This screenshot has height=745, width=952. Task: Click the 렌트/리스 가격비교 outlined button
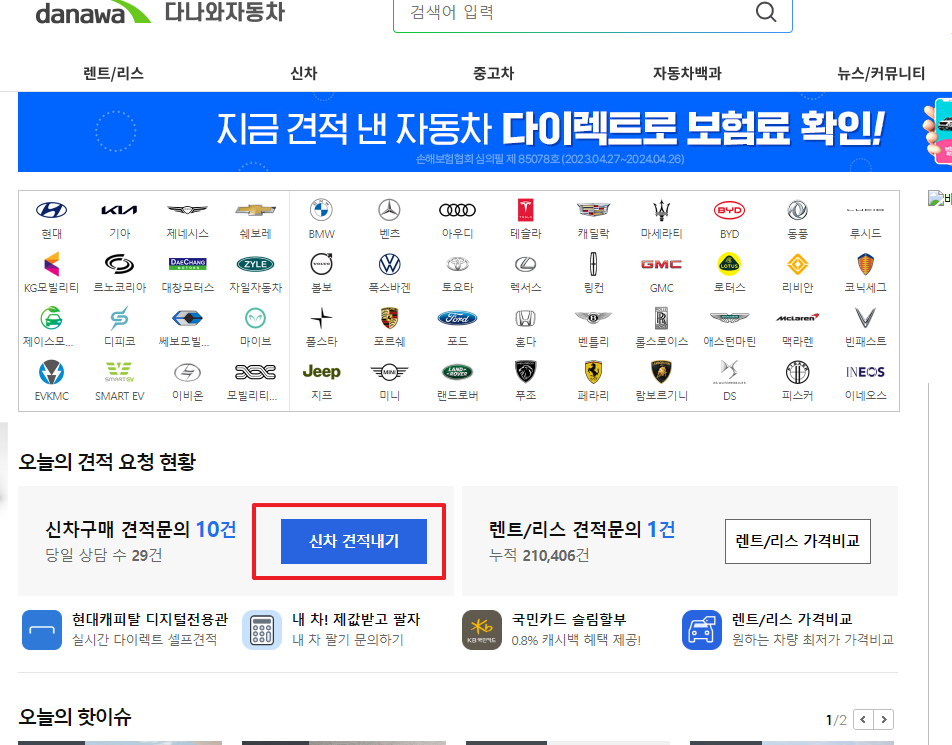[x=797, y=541]
